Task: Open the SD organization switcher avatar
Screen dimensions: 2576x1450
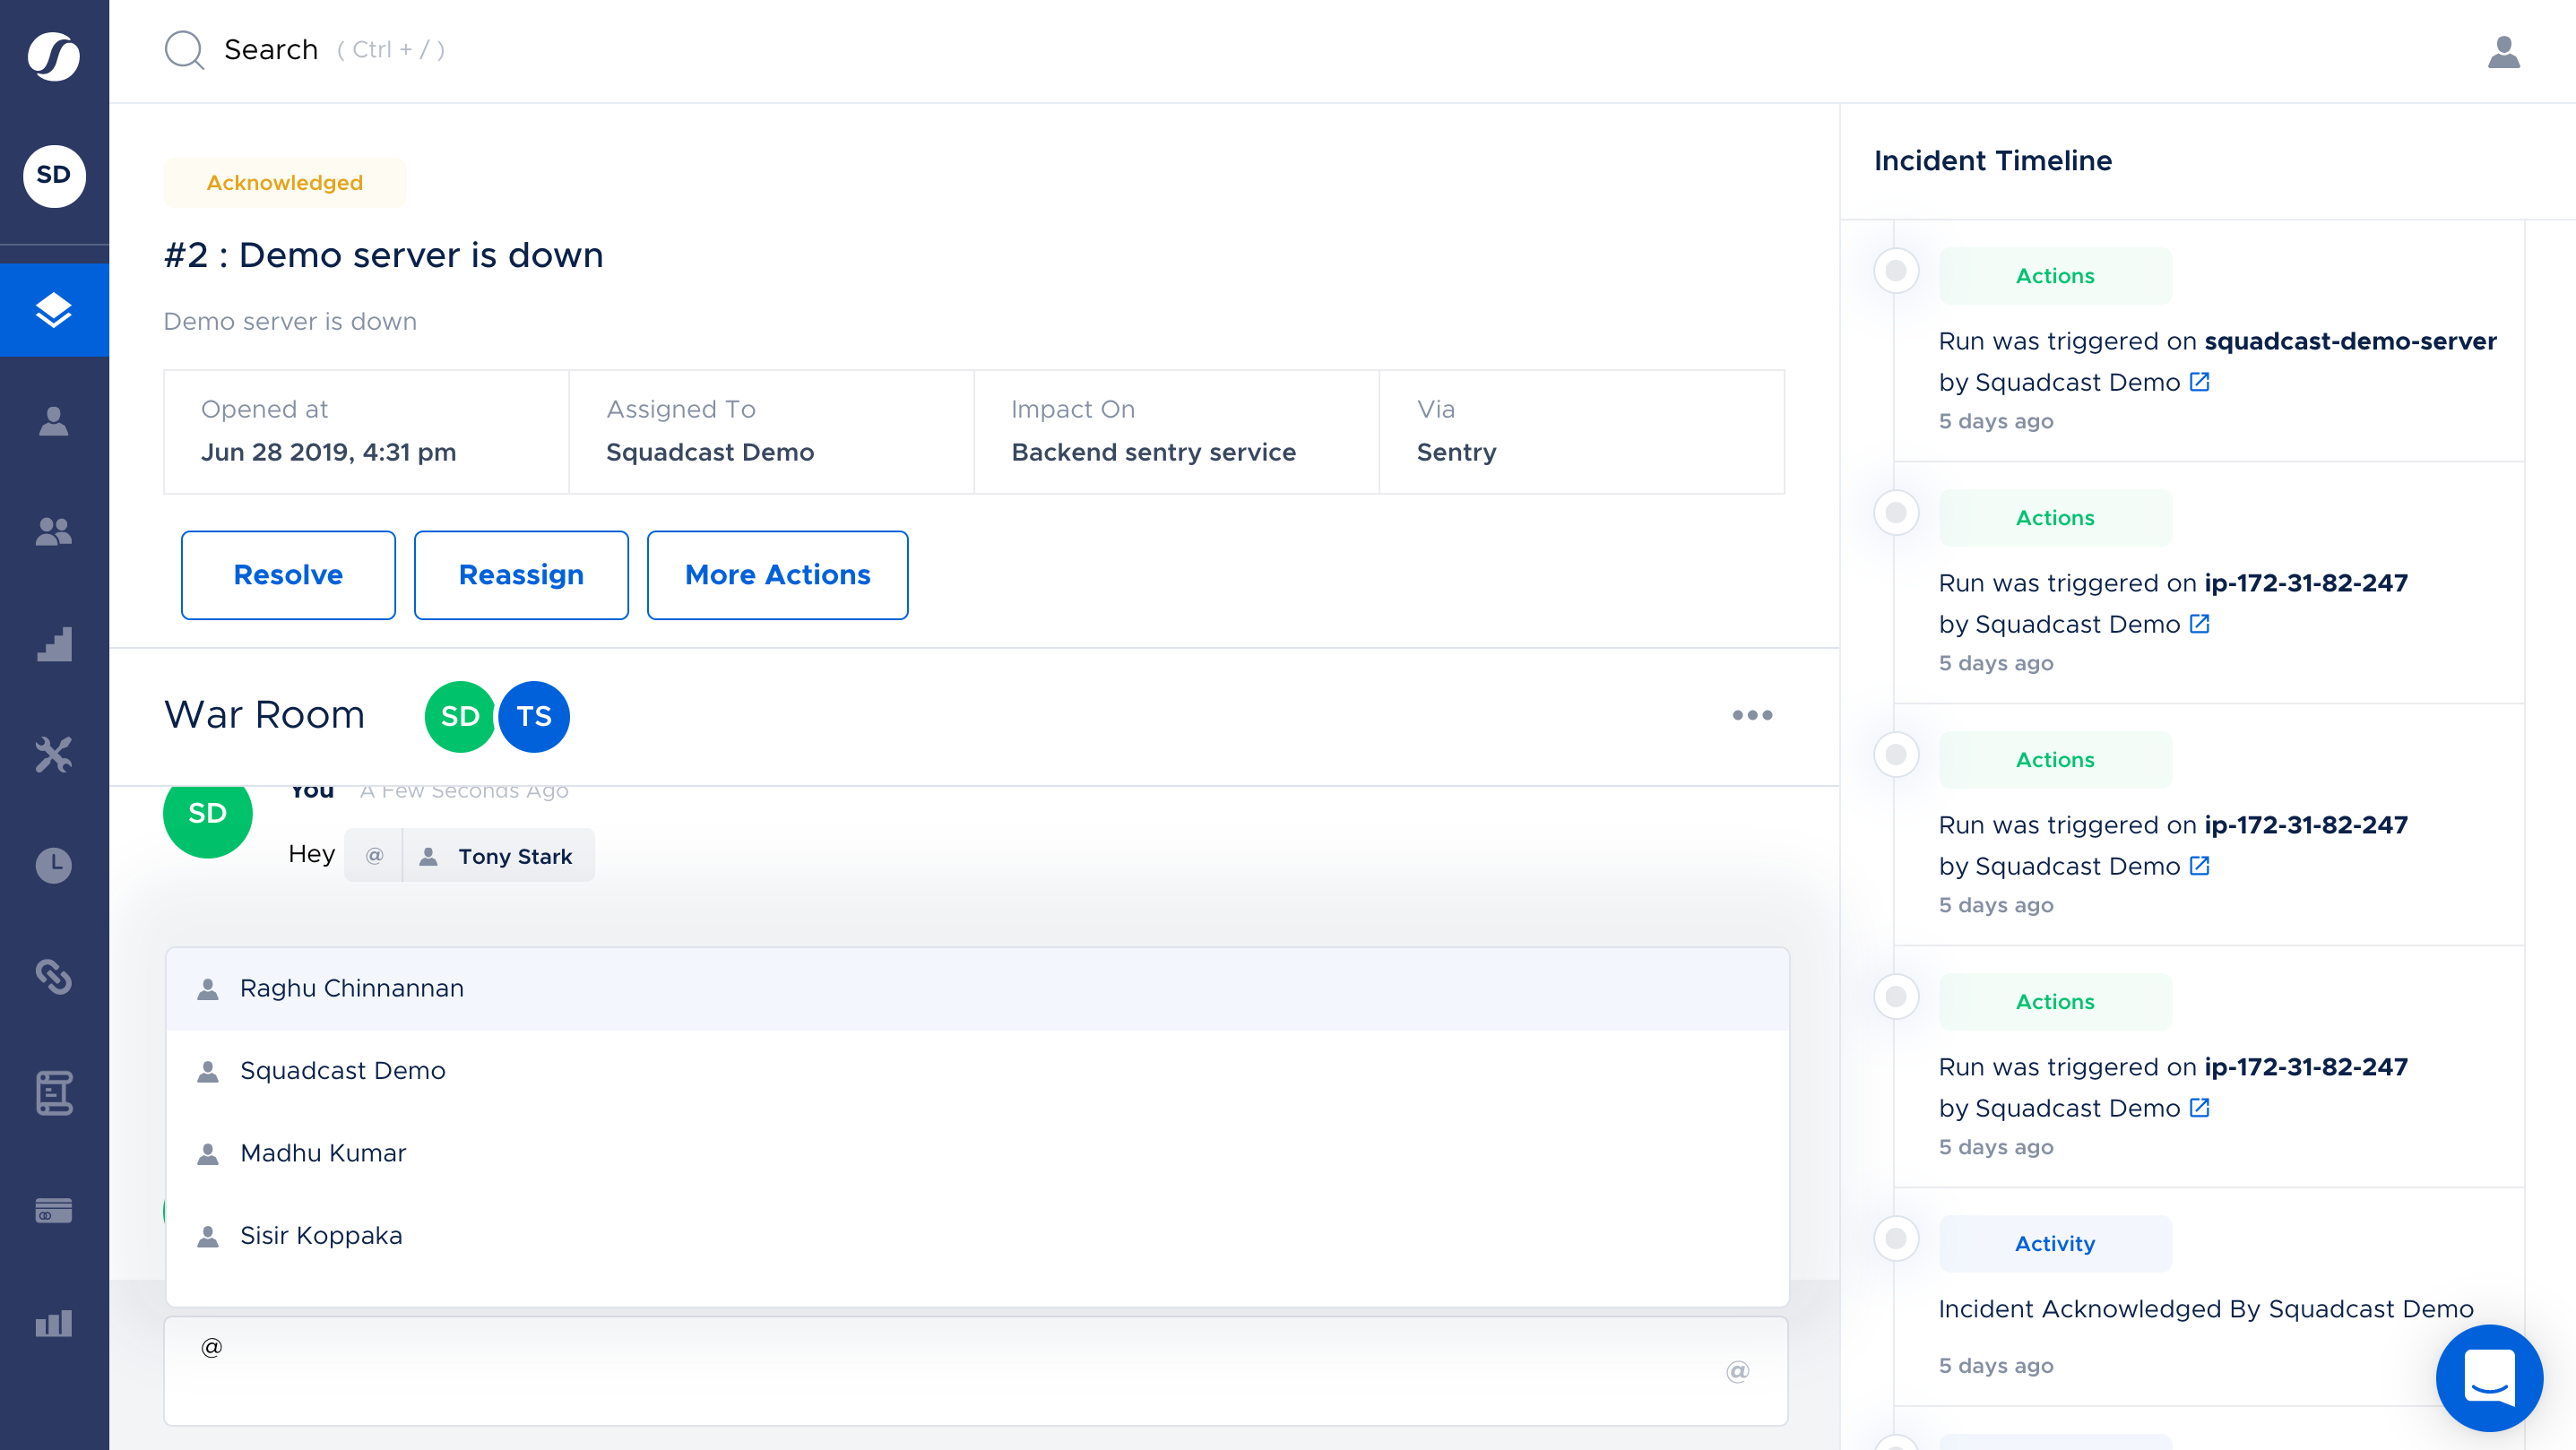Action: click(54, 175)
